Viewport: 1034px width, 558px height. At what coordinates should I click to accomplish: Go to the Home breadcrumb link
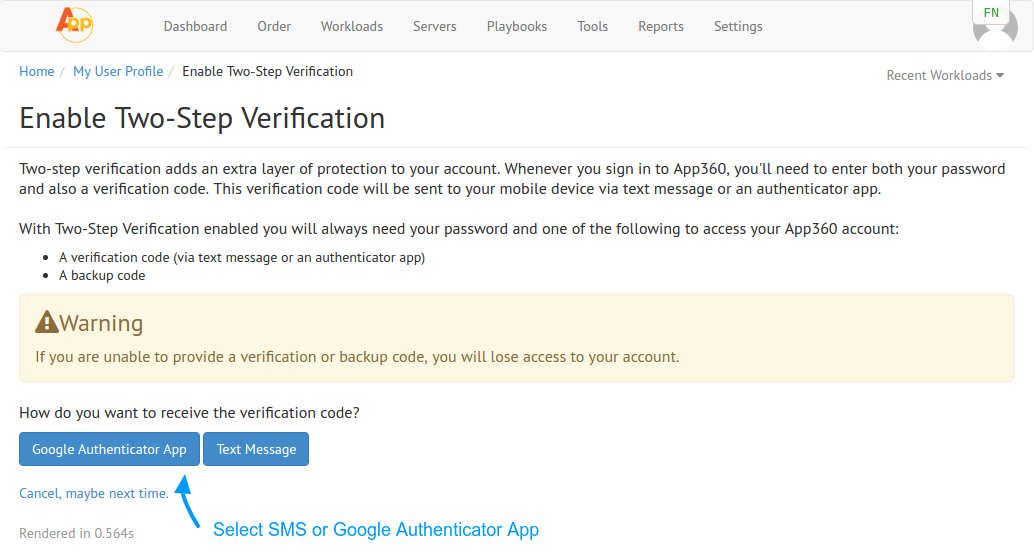click(36, 71)
